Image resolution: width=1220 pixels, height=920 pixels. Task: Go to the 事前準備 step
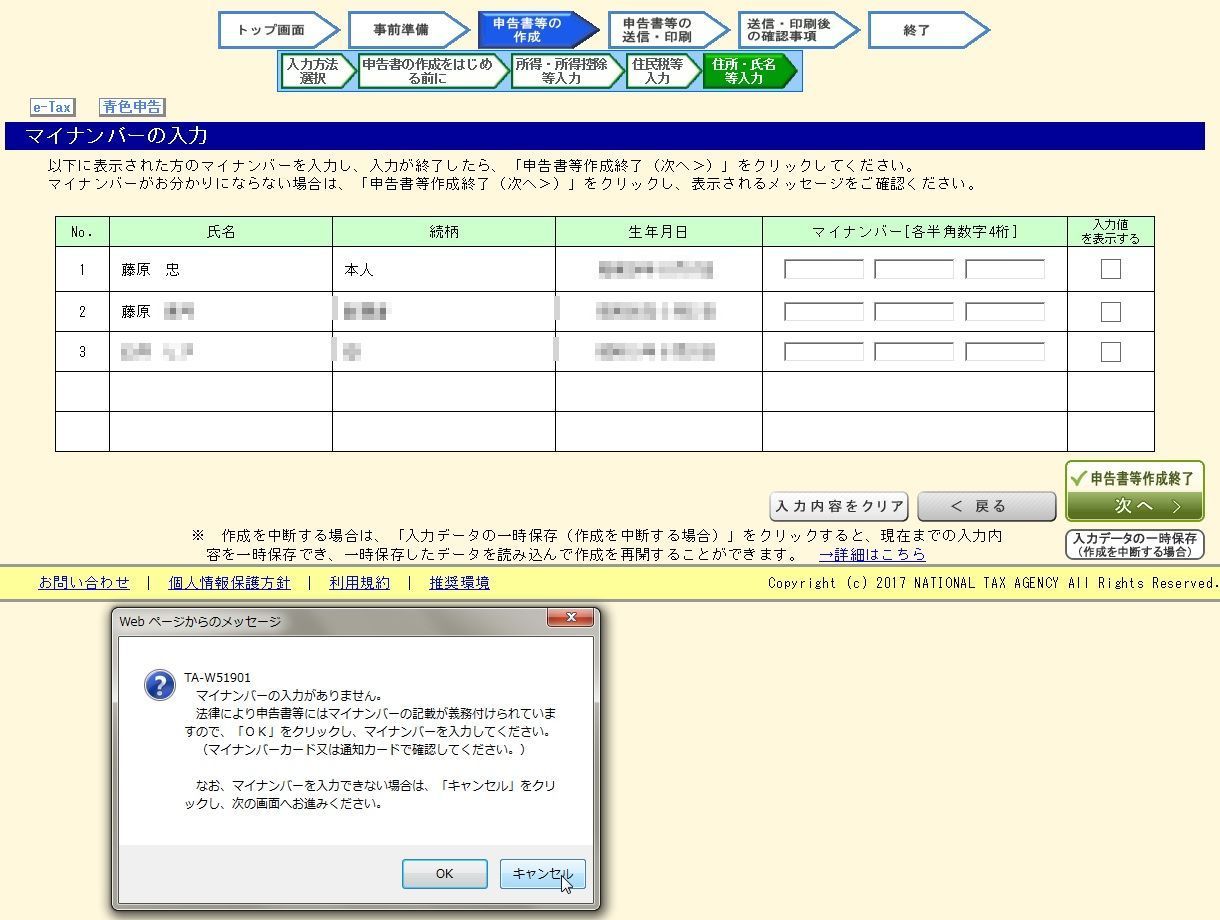(x=408, y=30)
